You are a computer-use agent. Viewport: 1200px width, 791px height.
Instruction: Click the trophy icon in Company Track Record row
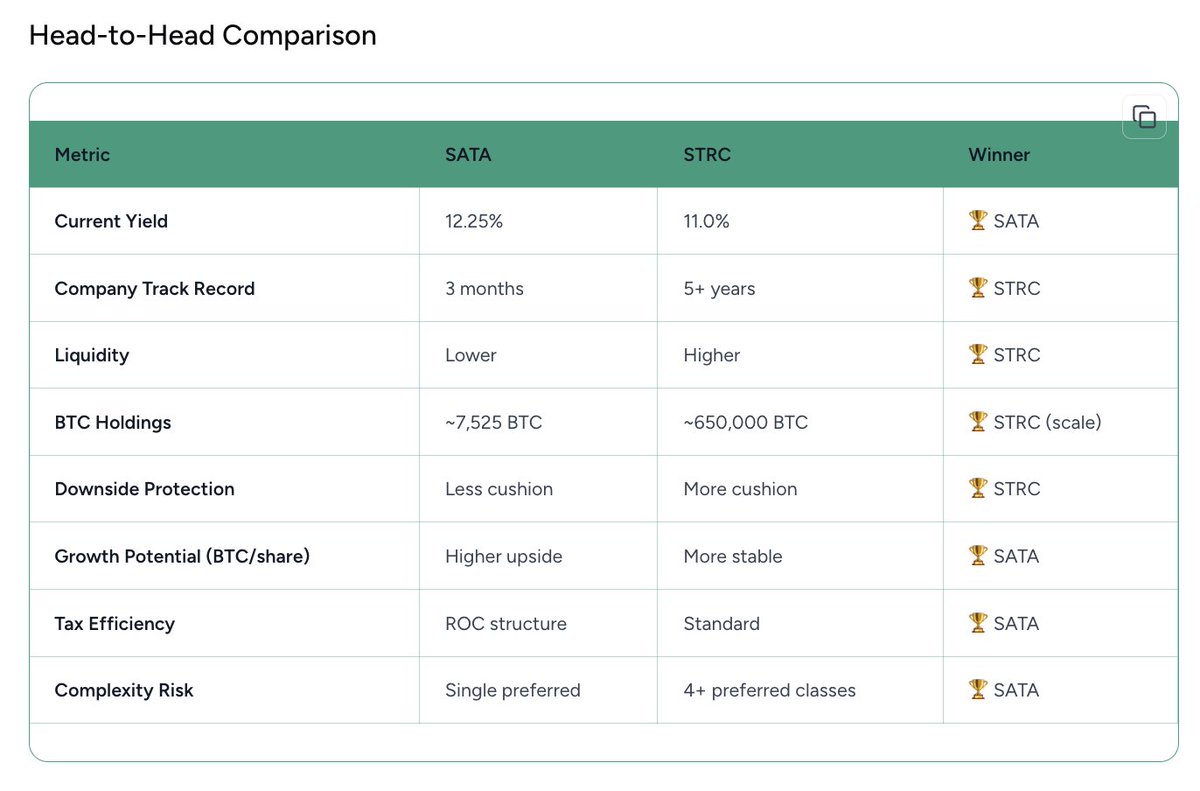(978, 288)
